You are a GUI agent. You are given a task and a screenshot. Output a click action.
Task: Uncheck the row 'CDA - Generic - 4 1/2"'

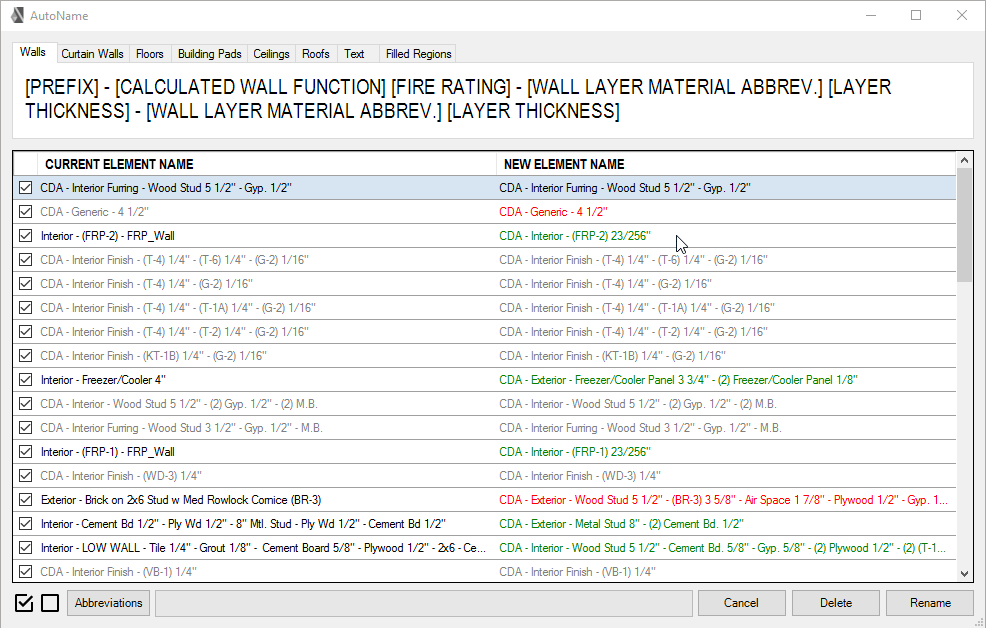point(25,211)
